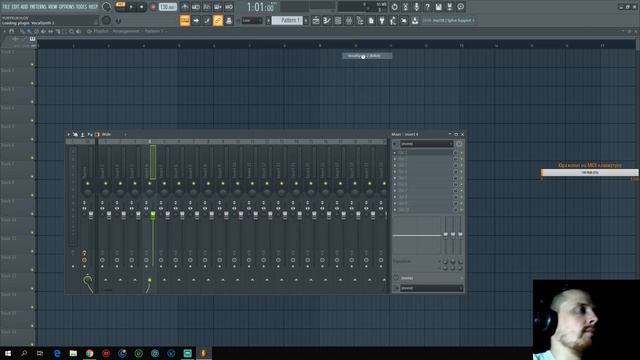Open the OPTIONS menu
The image size is (640, 360).
67,7
